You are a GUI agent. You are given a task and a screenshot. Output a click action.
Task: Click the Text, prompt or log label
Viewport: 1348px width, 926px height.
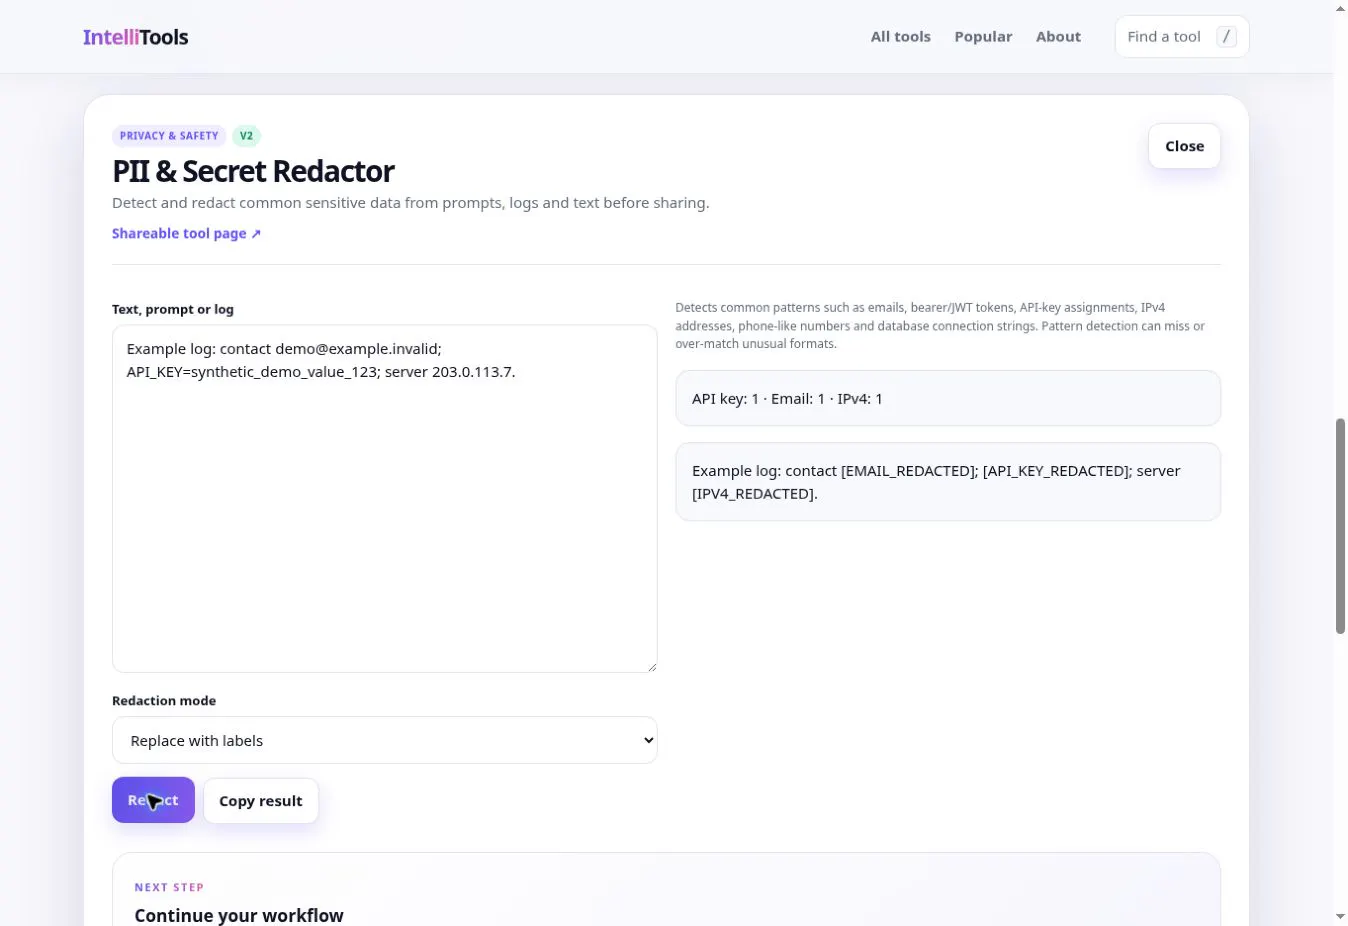173,309
